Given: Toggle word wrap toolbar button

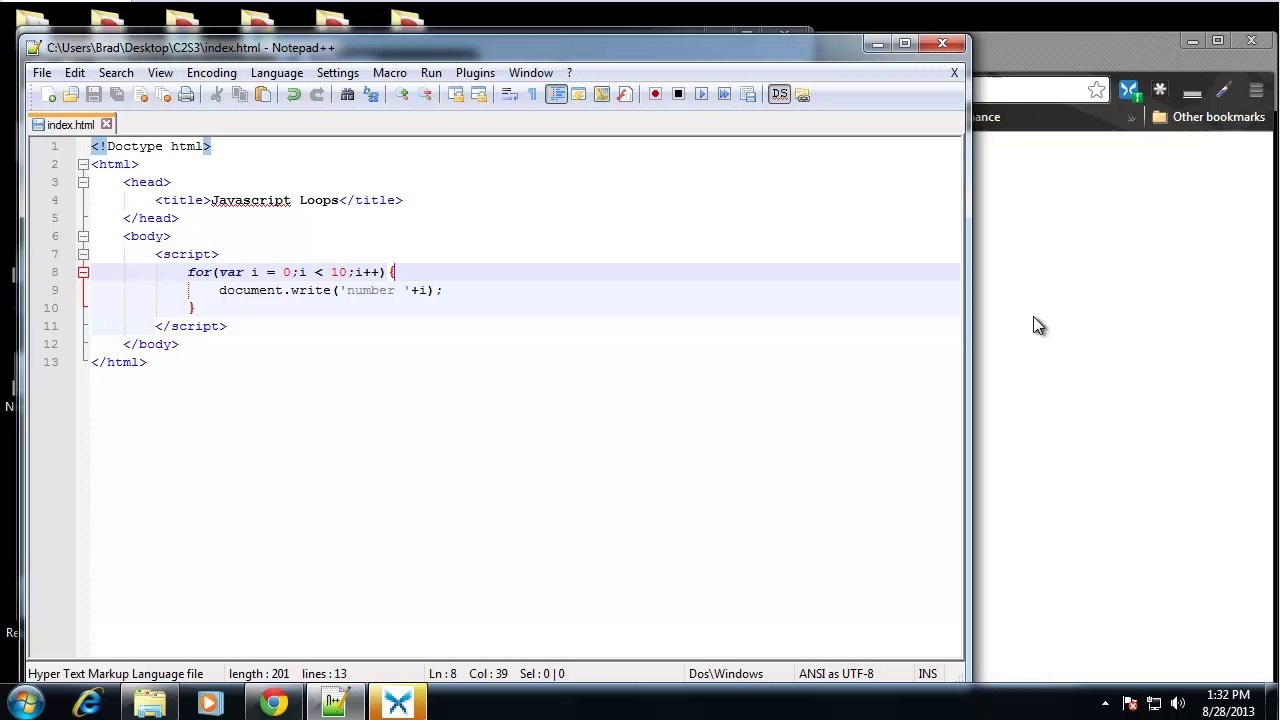Looking at the screenshot, I should (509, 94).
